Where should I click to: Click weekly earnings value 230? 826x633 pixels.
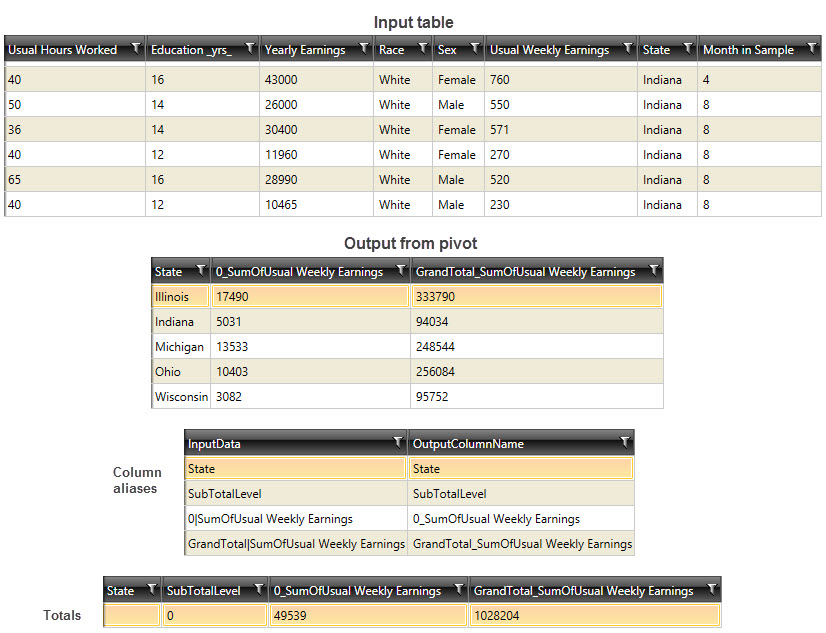560,205
